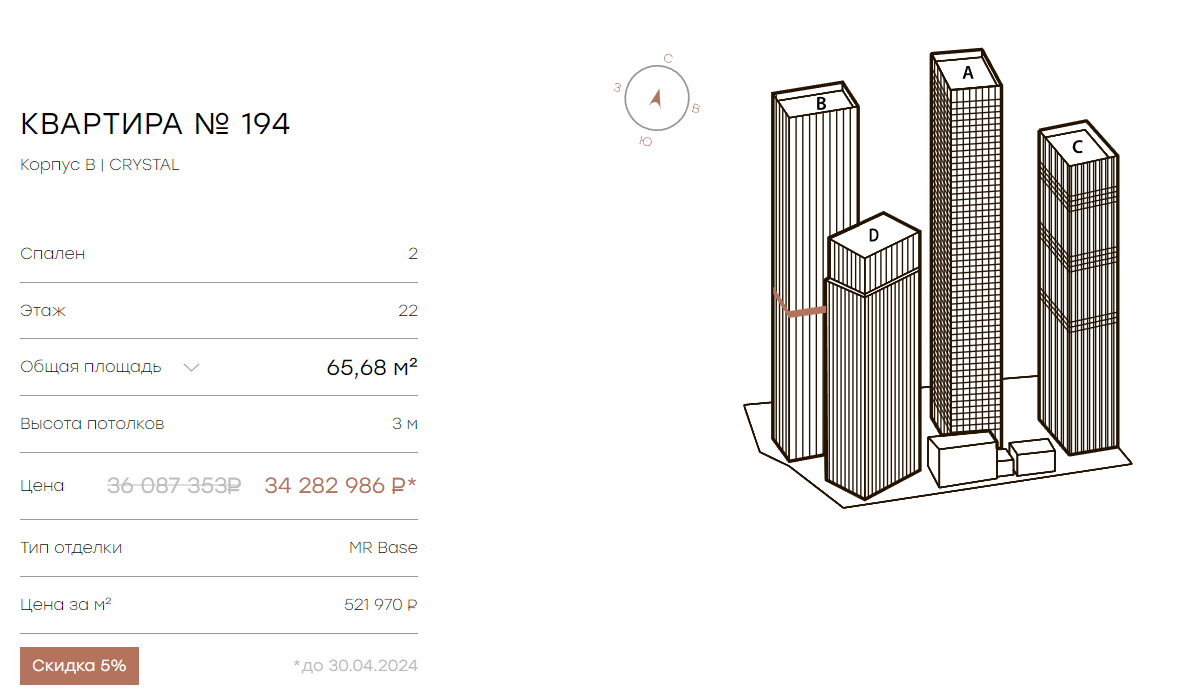This screenshot has height=694, width=1178.
Task: Click the compass north arrow icon
Action: [x=657, y=98]
